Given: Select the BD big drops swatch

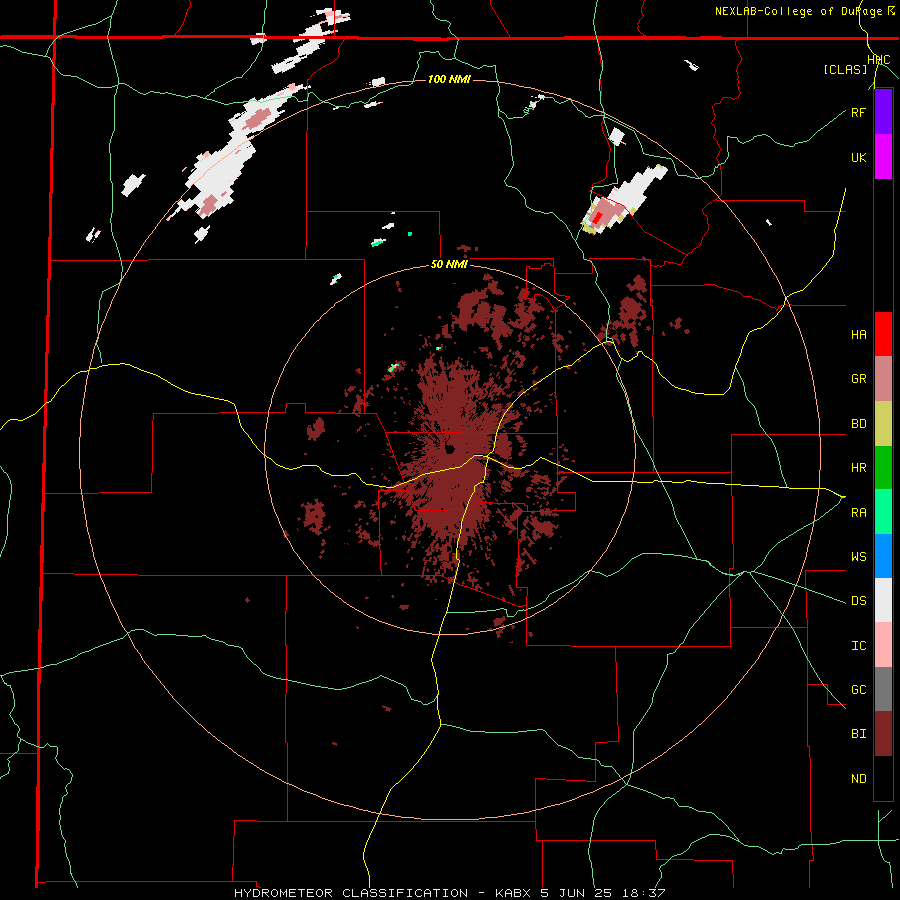Looking at the screenshot, I should click(x=883, y=423).
